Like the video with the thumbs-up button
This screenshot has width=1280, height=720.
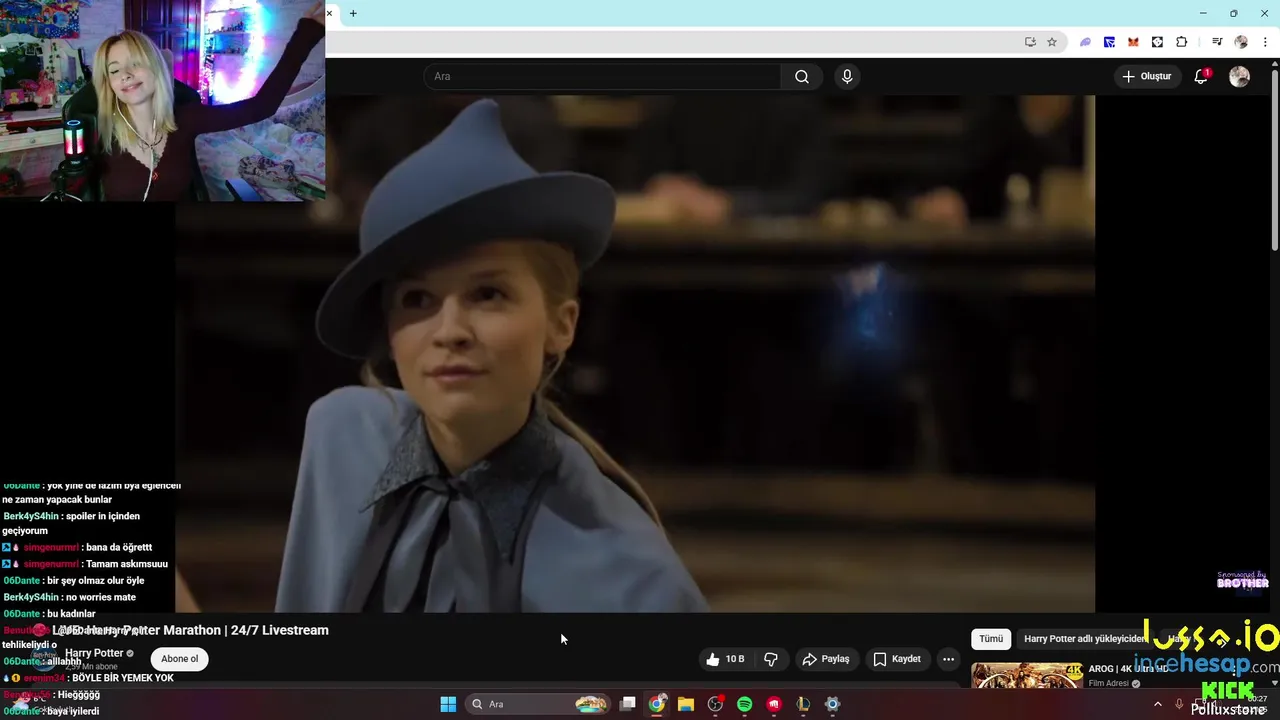coord(725,659)
